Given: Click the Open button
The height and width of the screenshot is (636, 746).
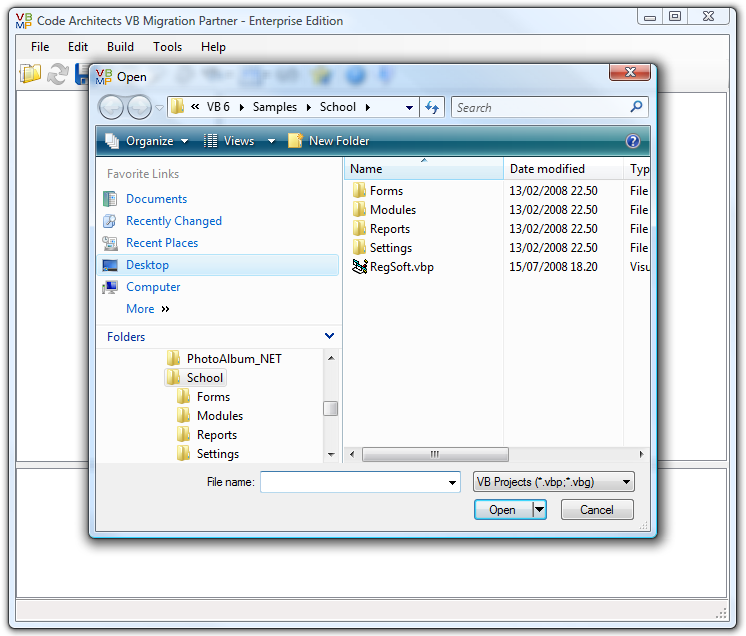Looking at the screenshot, I should coord(503,510).
